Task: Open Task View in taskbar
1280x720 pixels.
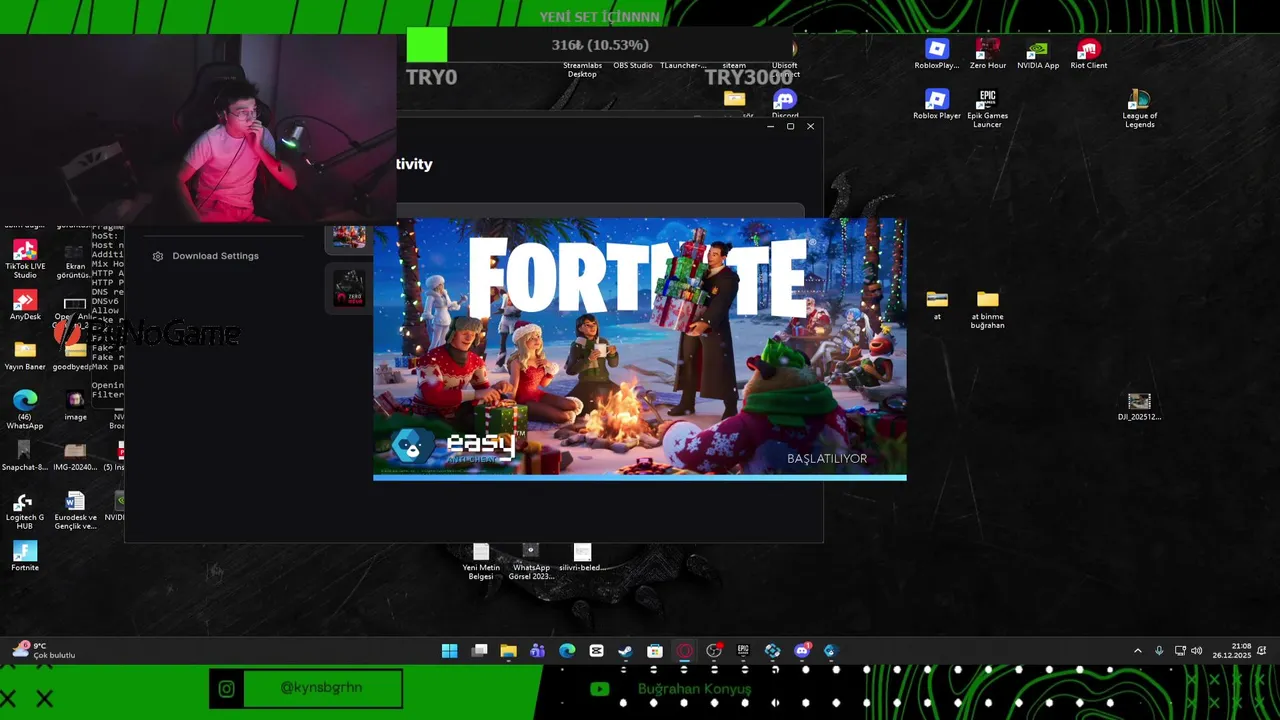Action: coord(479,651)
